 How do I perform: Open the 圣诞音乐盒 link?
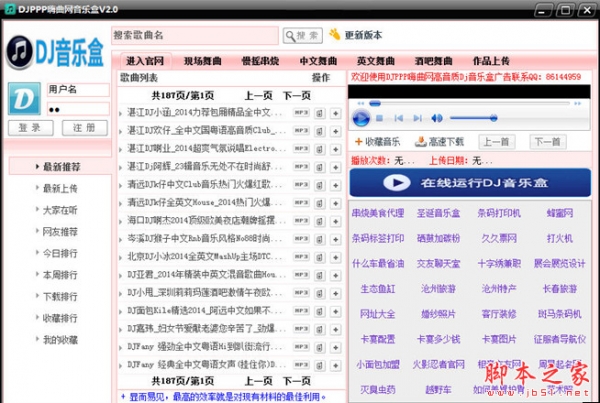(x=439, y=213)
